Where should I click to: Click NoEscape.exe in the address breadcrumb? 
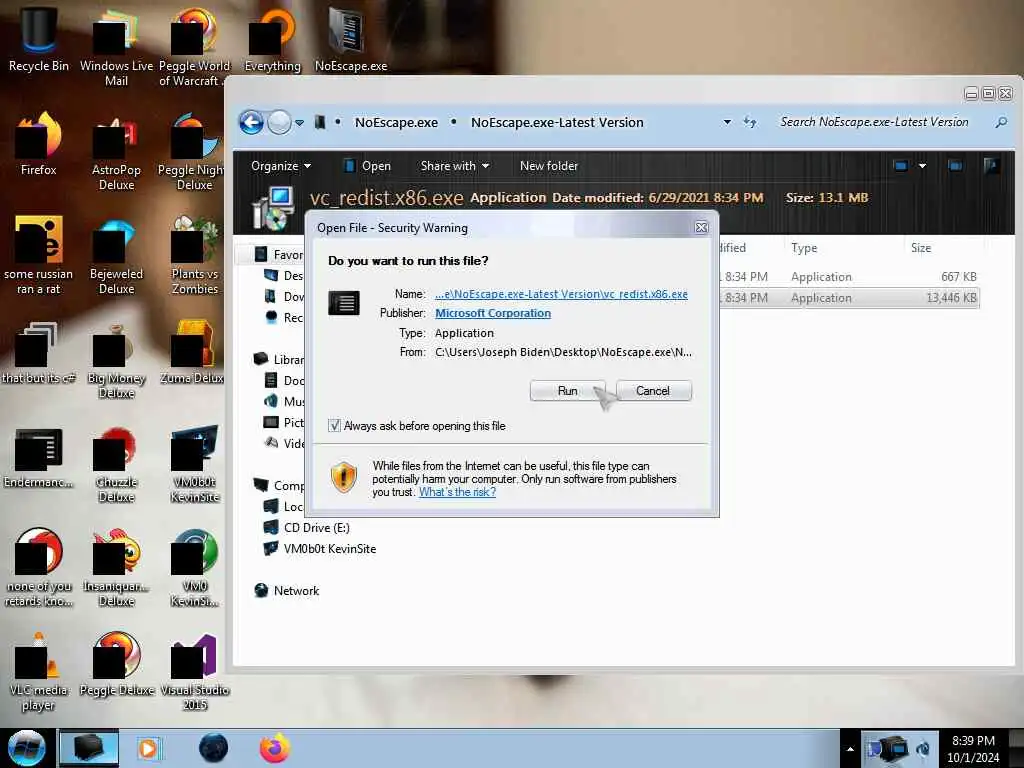coord(396,122)
